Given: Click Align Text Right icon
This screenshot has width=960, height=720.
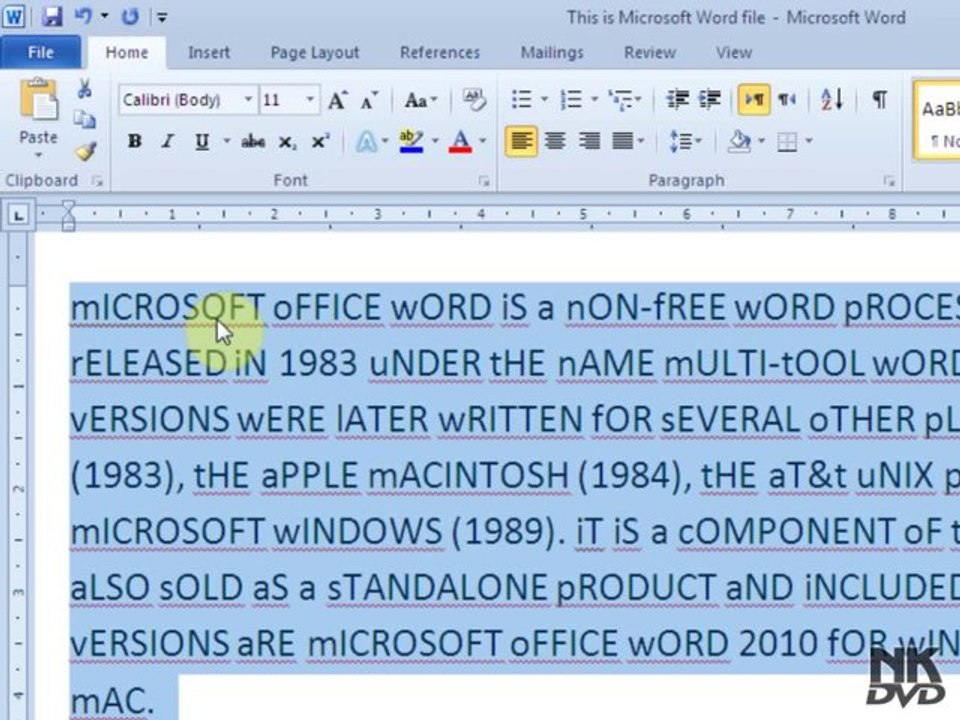Looking at the screenshot, I should pyautogui.click(x=589, y=141).
